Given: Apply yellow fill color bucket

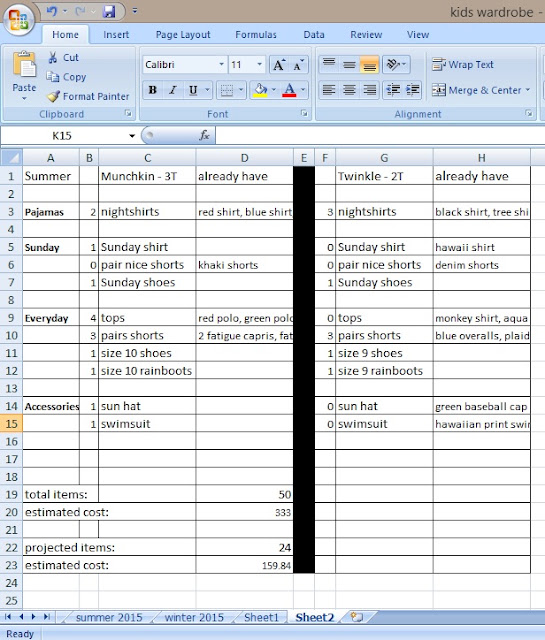Looking at the screenshot, I should [260, 90].
